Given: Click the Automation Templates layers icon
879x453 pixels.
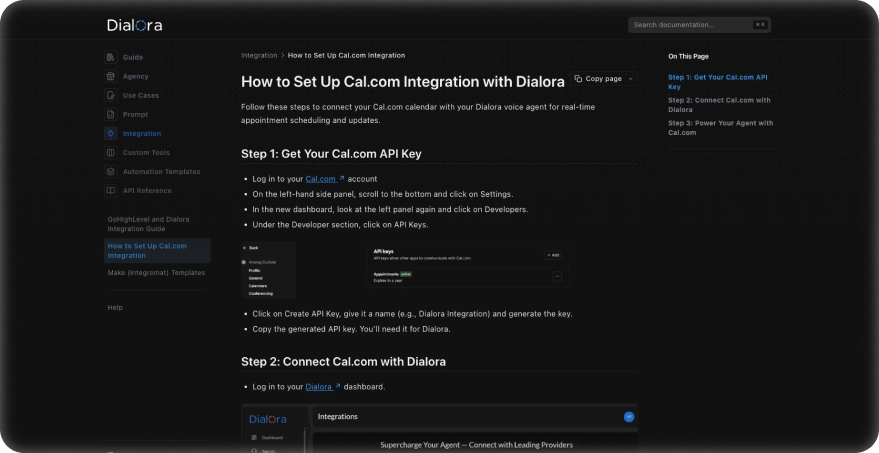Looking at the screenshot, I should point(111,171).
